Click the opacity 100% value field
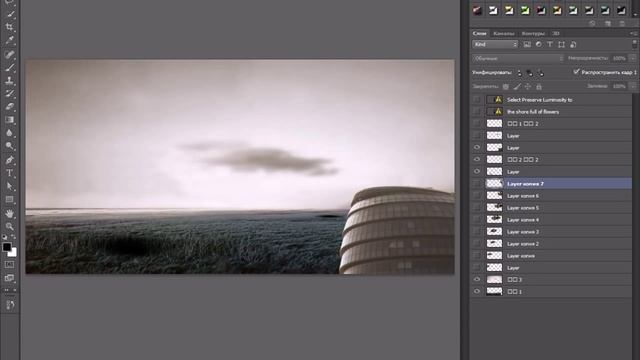This screenshot has width=640, height=360. point(619,58)
